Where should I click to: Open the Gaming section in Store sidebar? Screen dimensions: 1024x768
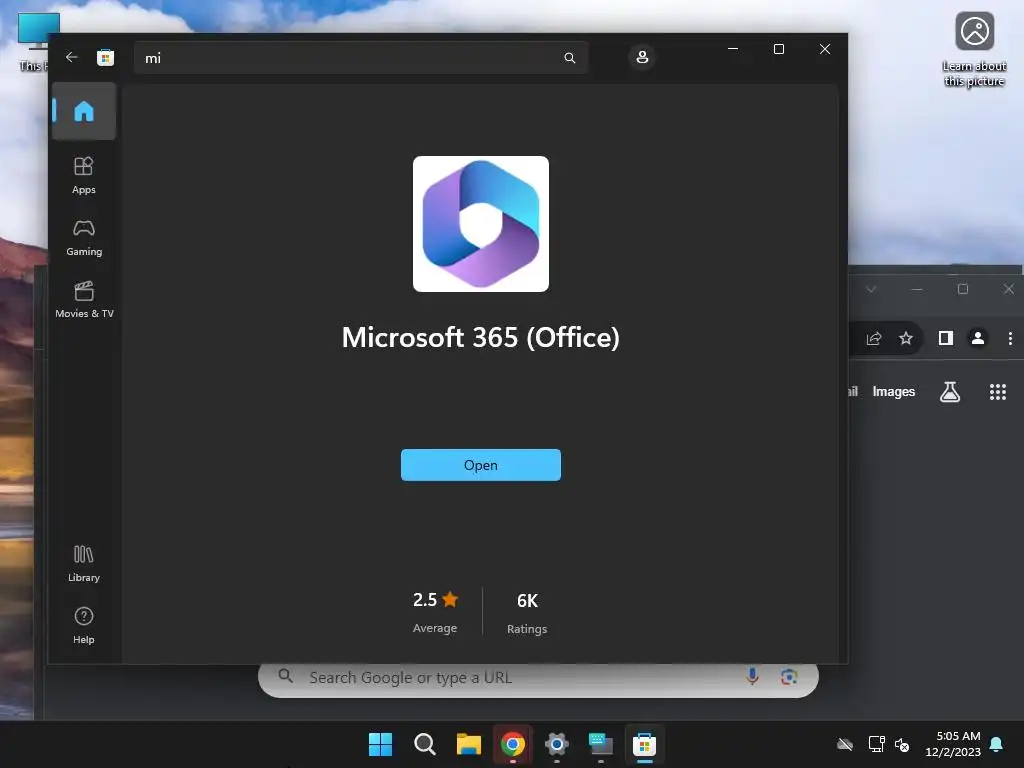[84, 238]
